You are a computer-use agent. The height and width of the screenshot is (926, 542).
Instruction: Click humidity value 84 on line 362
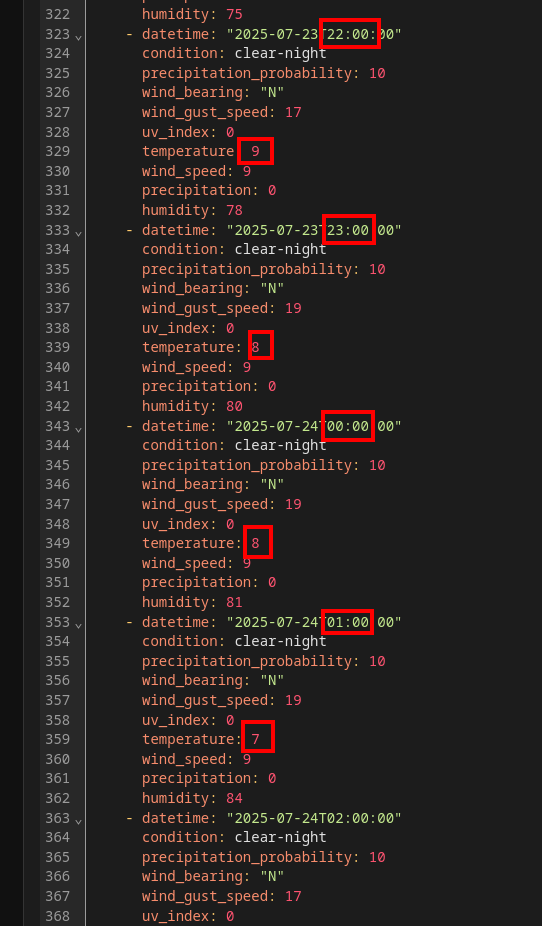234,798
